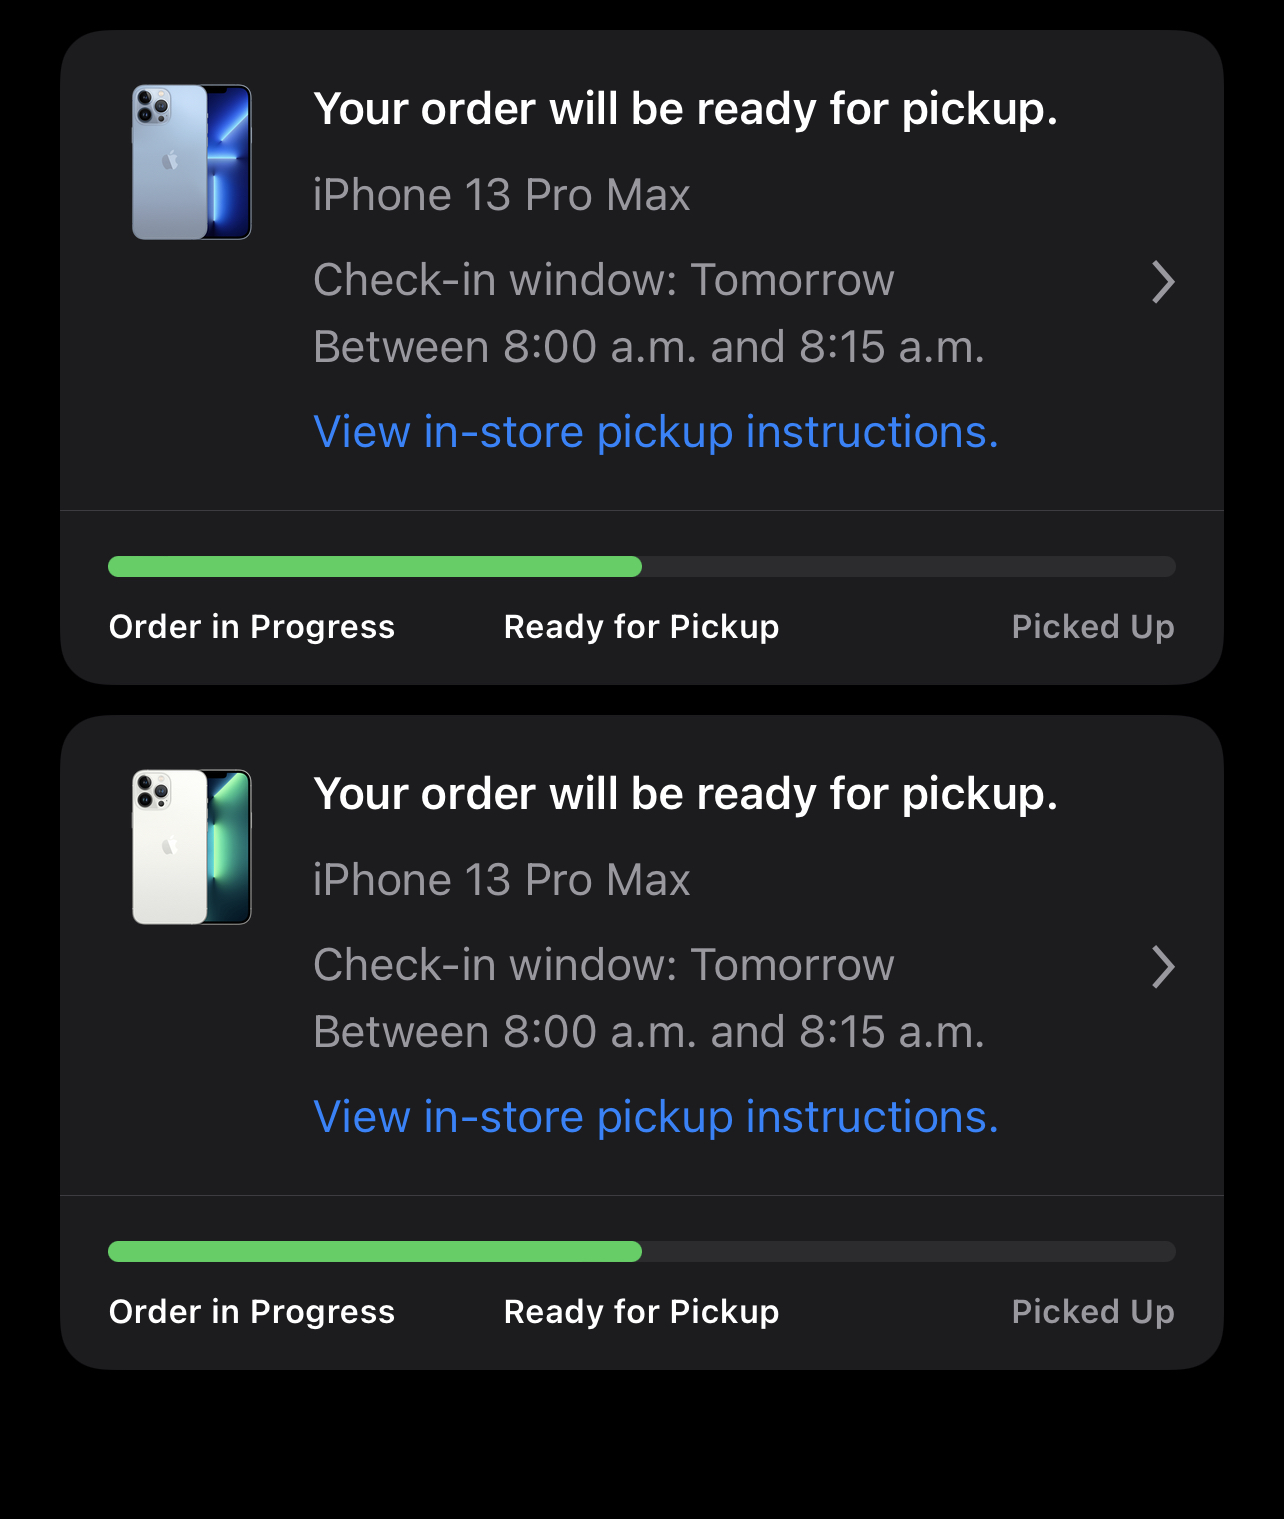Open details chevron for Sierra Blue iPhone order

[x=1162, y=282]
